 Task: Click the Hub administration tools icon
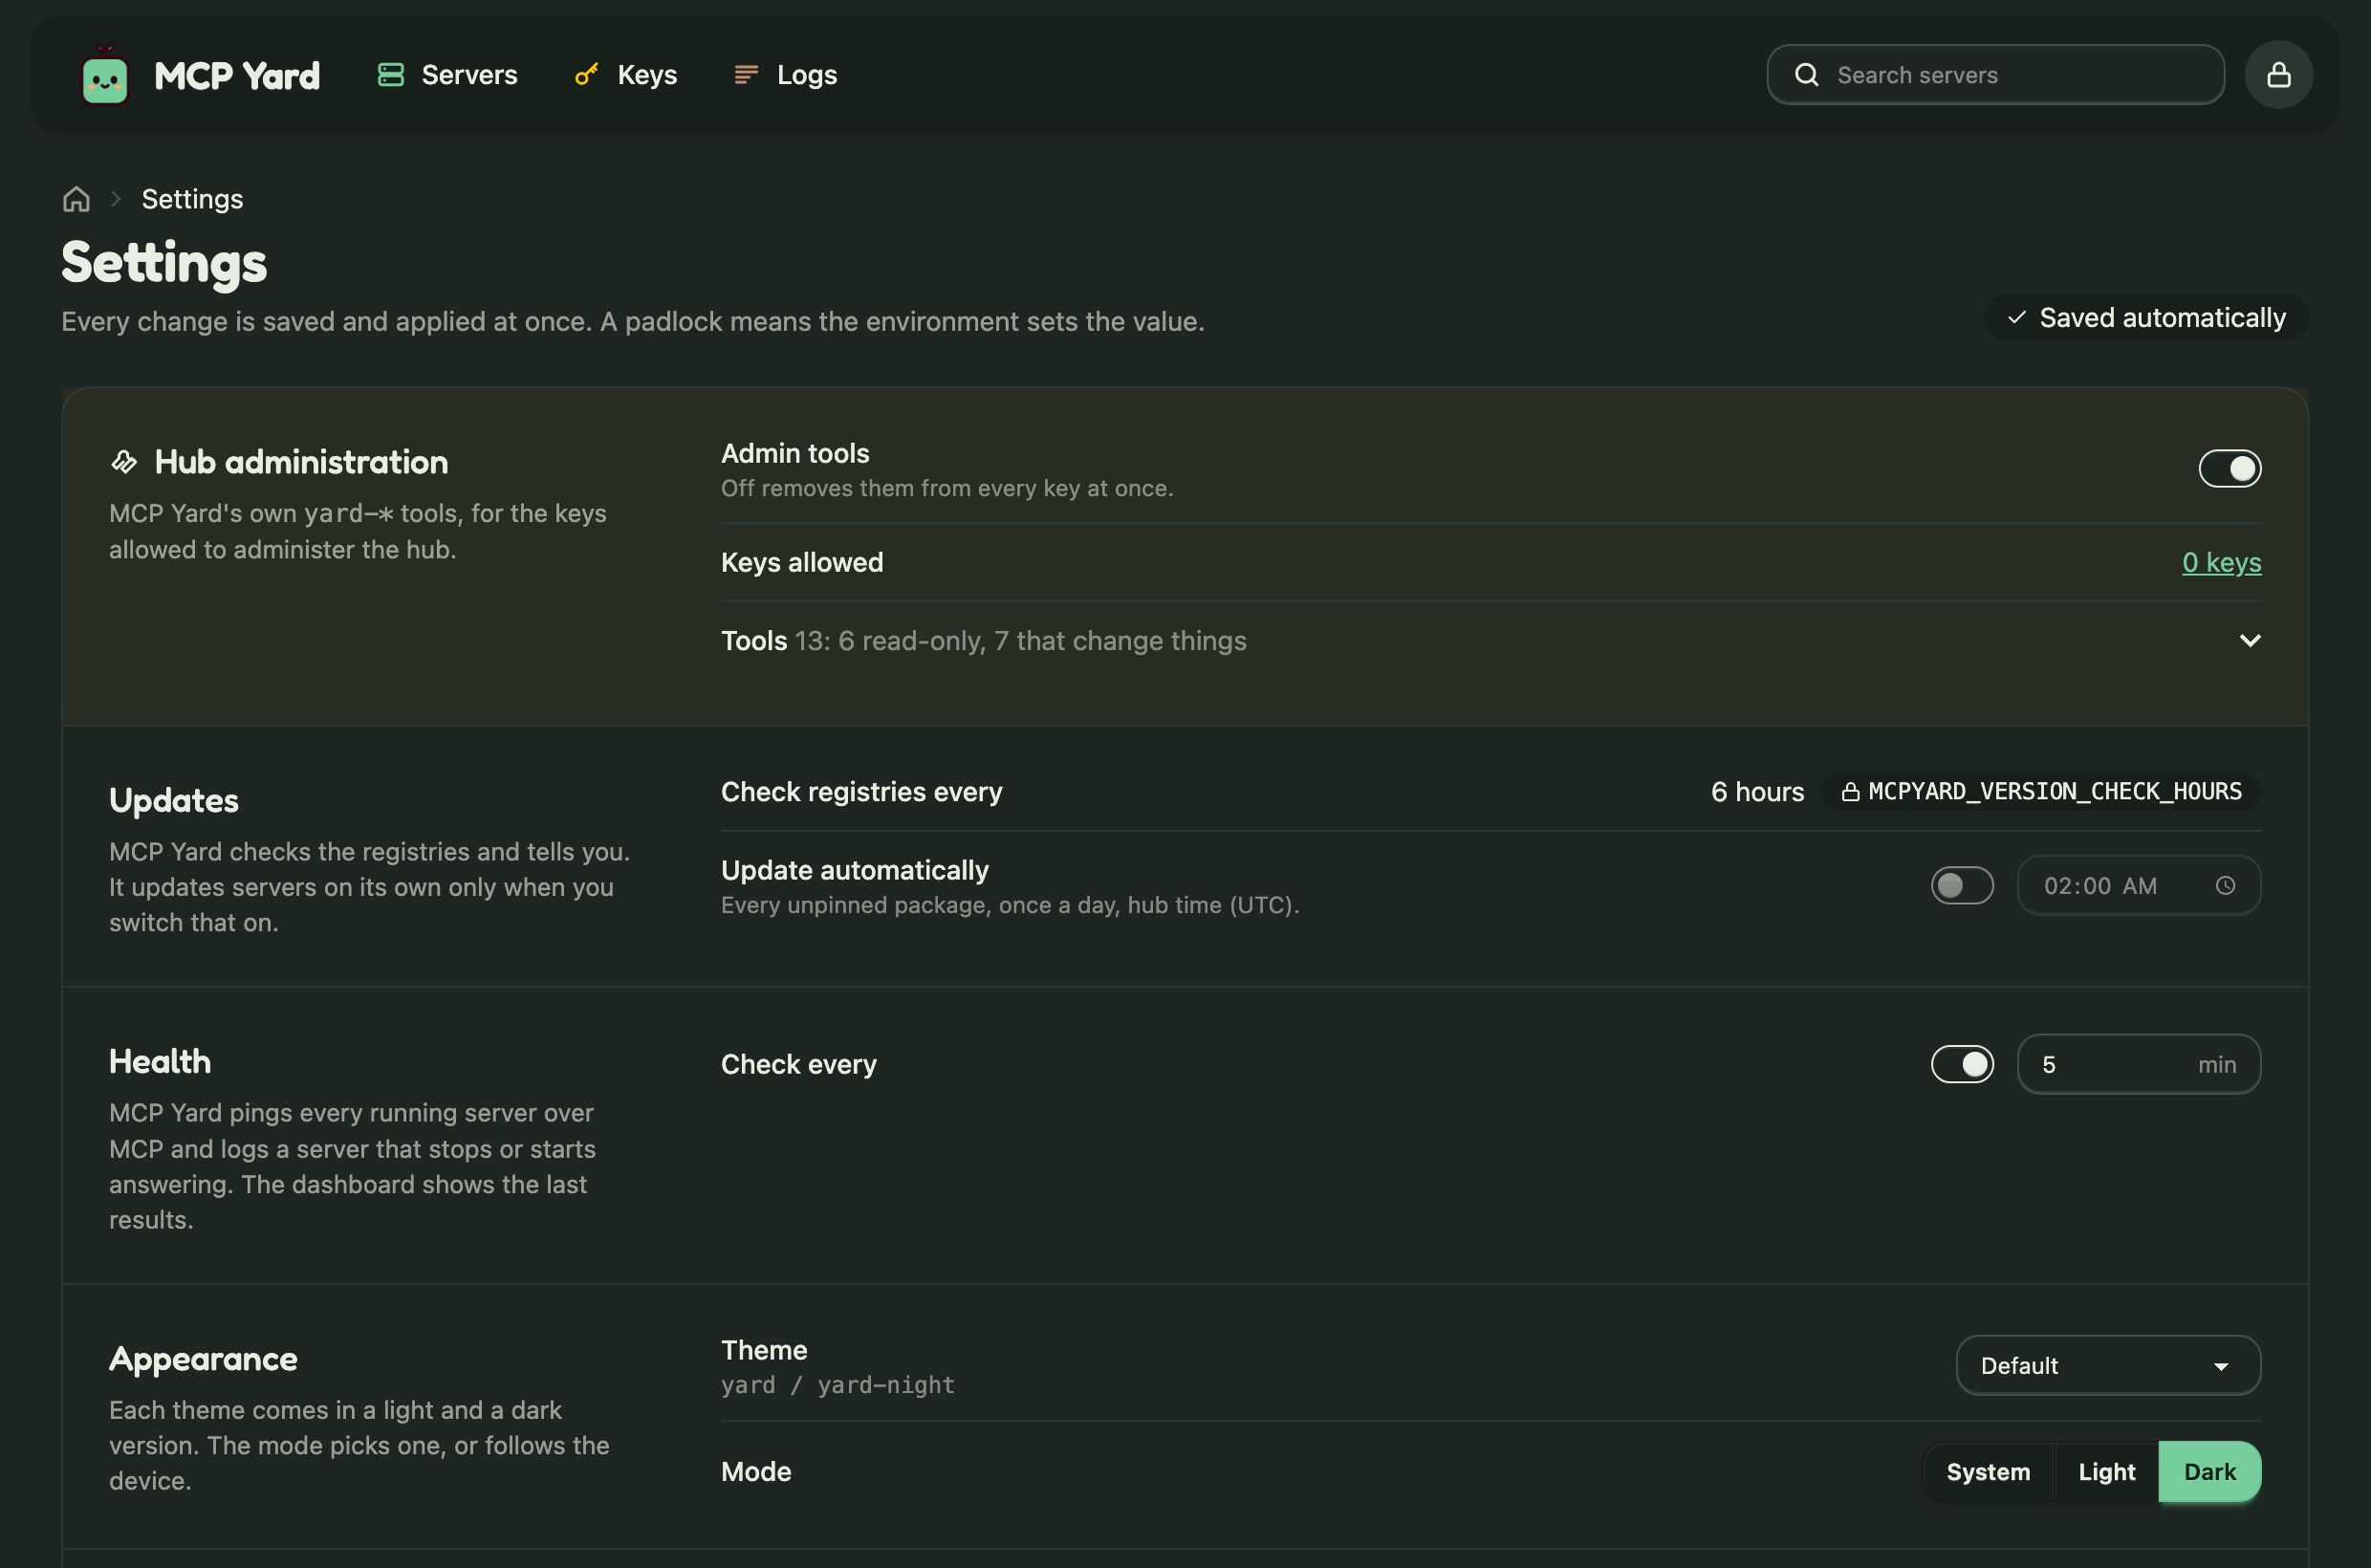click(x=124, y=462)
